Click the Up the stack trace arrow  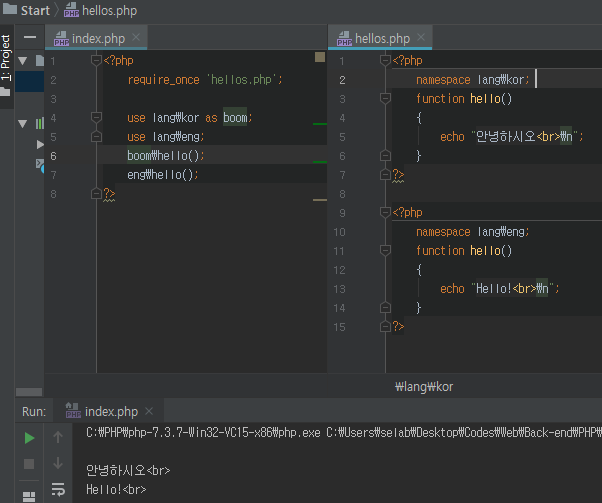58,437
